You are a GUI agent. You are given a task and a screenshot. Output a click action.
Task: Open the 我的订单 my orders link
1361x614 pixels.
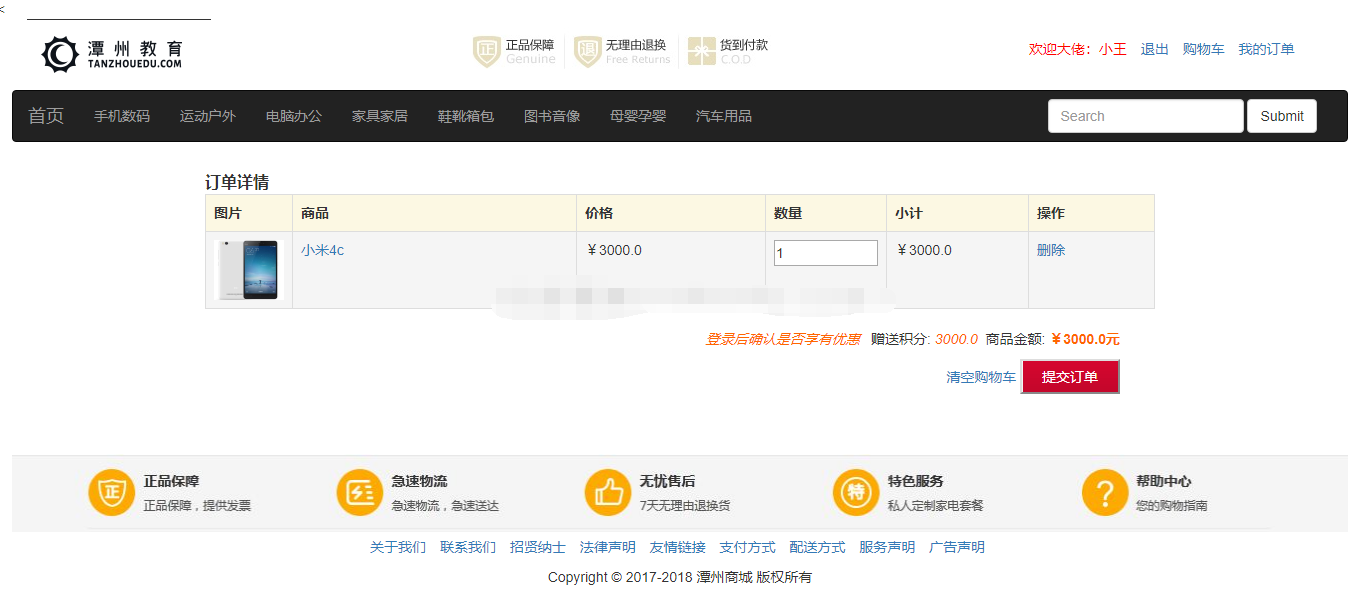coord(1266,49)
